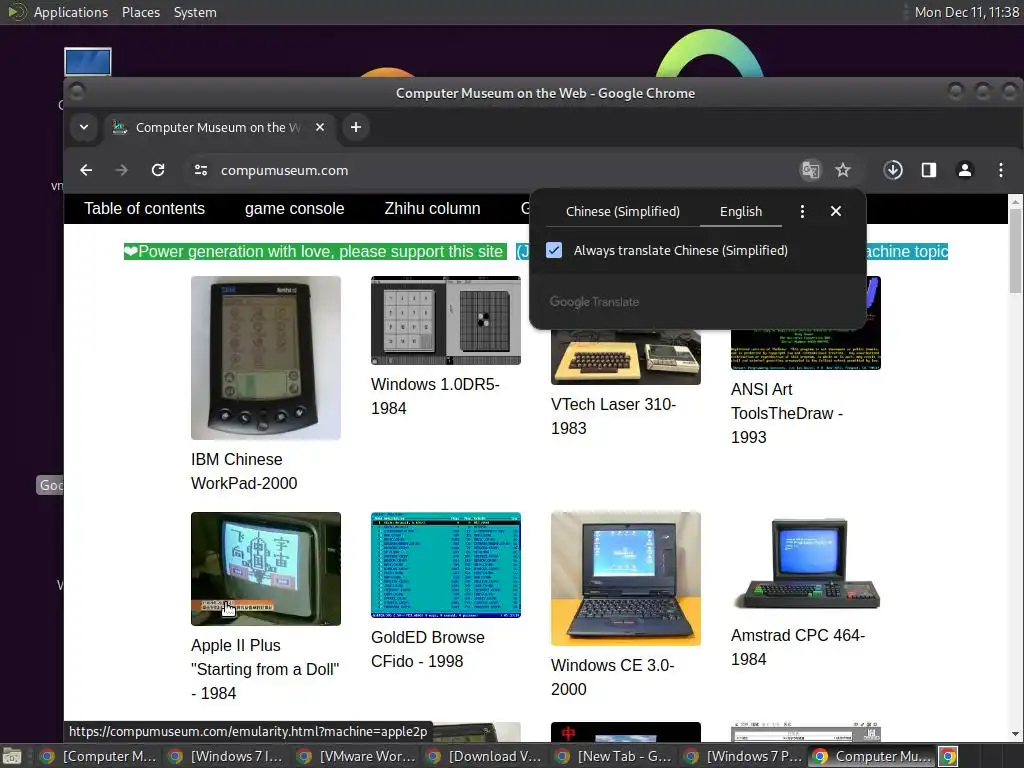Click the monitor desktop icon

pos(88,61)
